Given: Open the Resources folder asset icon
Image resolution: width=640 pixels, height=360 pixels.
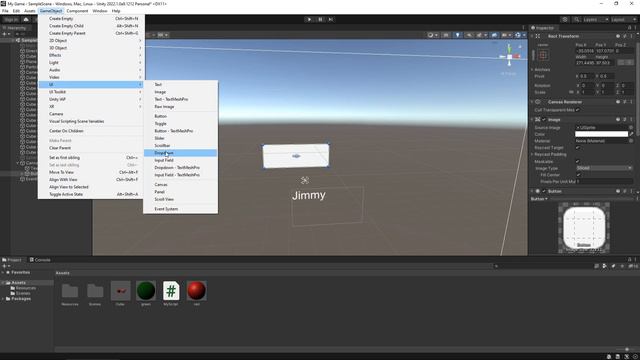Looking at the screenshot, I should point(70,291).
